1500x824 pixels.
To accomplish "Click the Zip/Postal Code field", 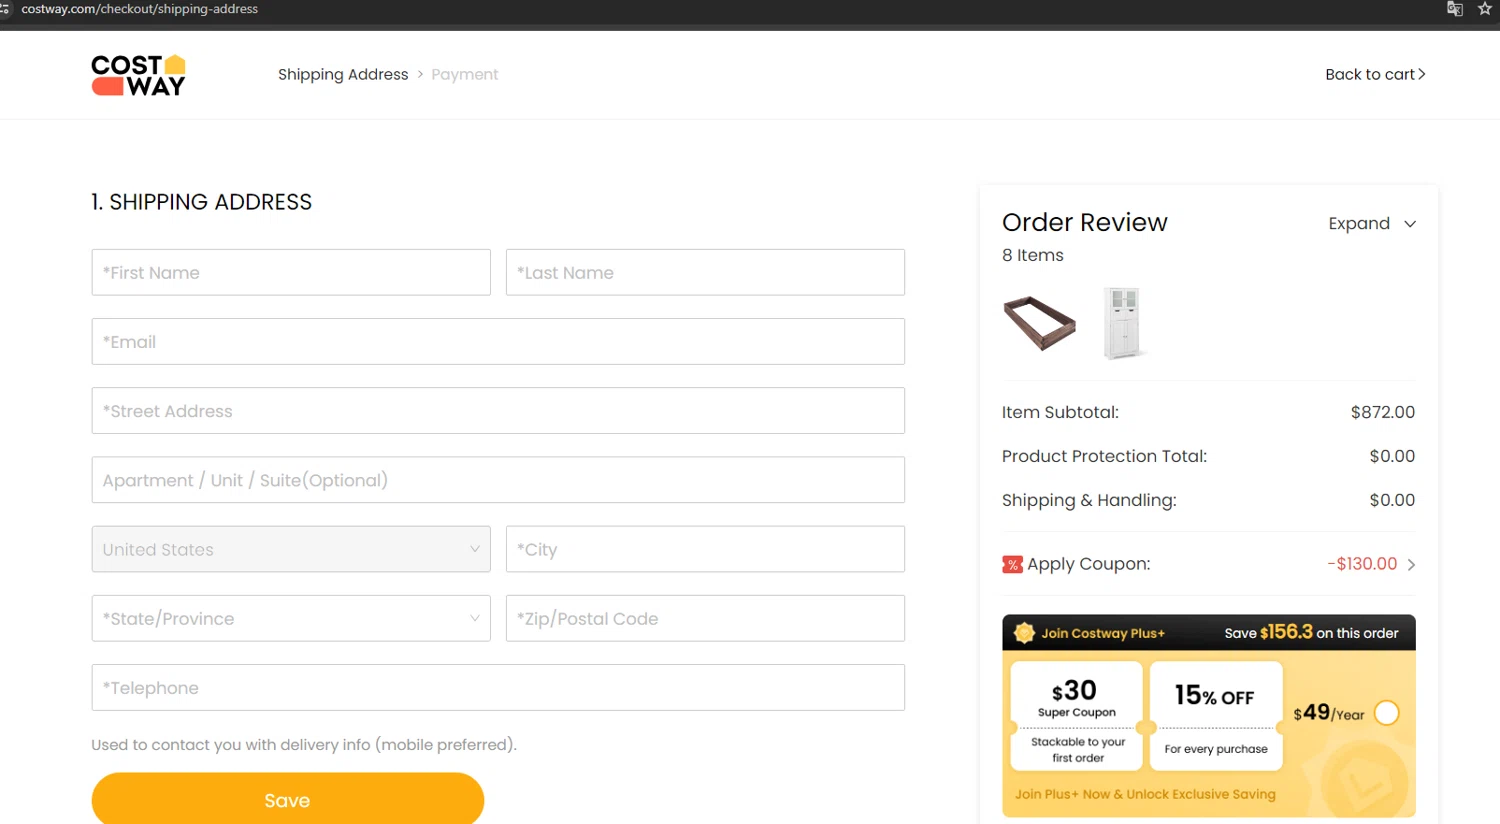I will coord(705,618).
